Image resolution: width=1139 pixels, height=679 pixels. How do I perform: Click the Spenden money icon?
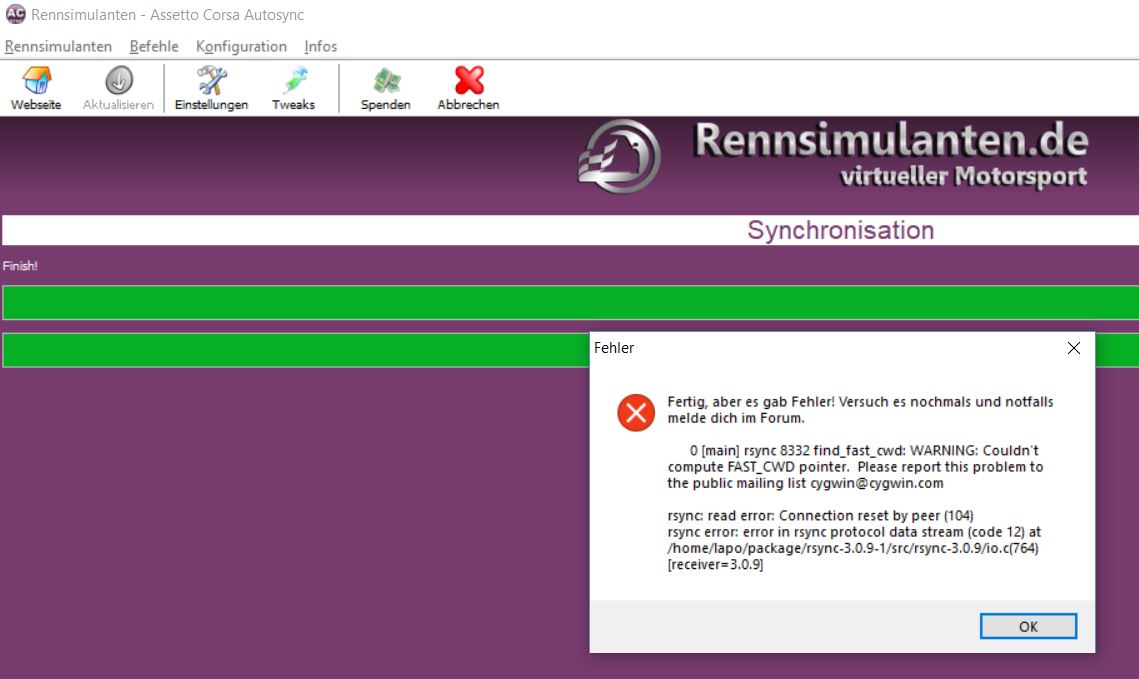coord(385,88)
